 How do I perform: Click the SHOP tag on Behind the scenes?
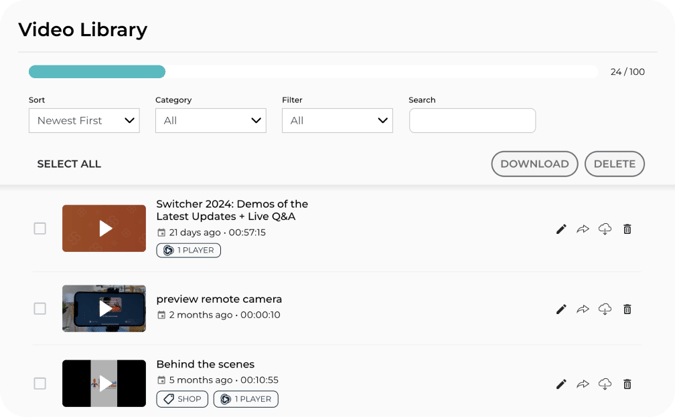pyautogui.click(x=182, y=399)
